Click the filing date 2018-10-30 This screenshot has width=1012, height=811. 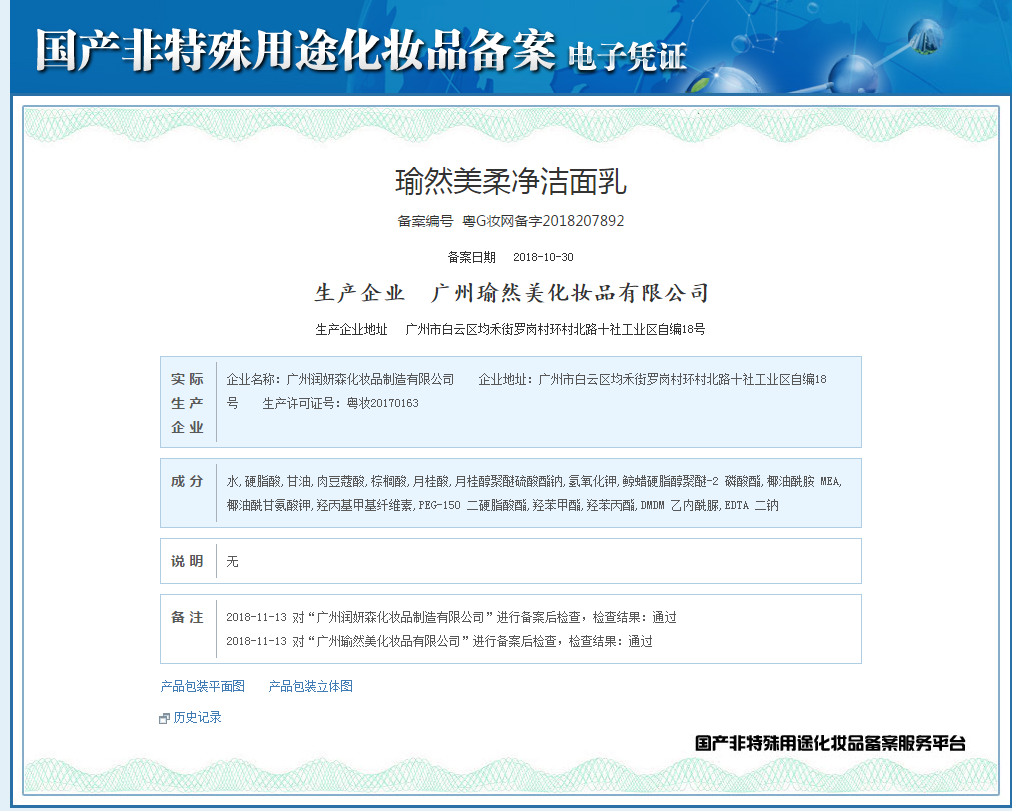pos(543,257)
